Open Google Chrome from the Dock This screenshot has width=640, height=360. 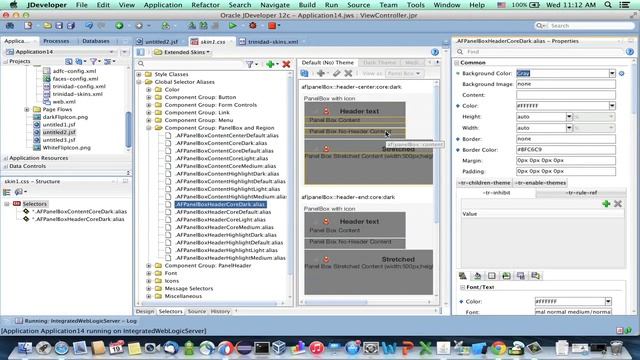coord(498,348)
